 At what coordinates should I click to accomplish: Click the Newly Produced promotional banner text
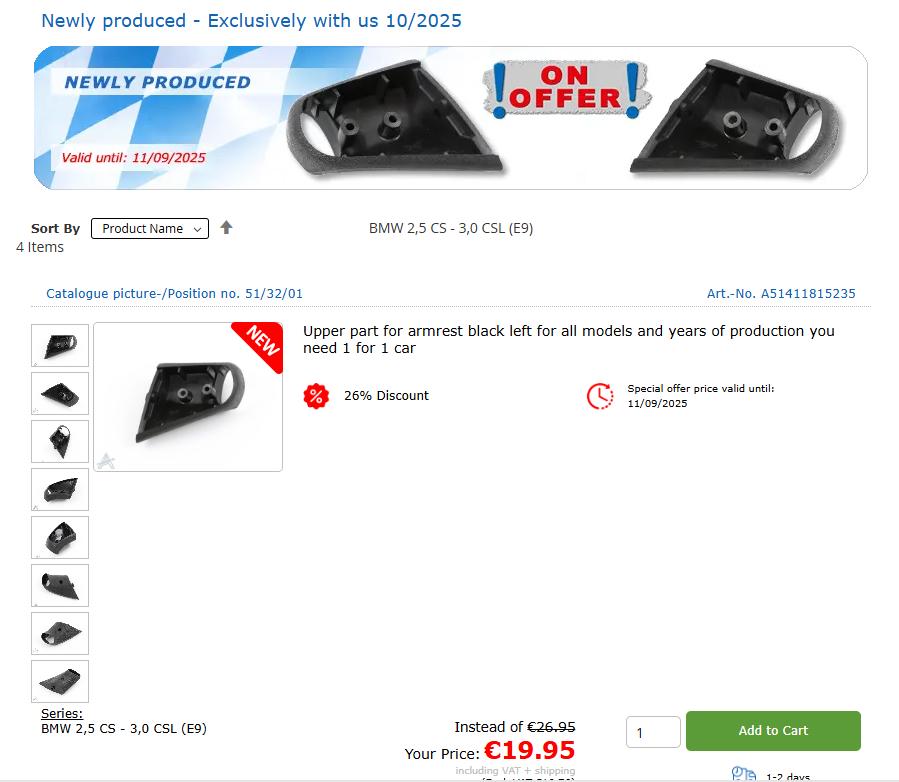tap(157, 83)
